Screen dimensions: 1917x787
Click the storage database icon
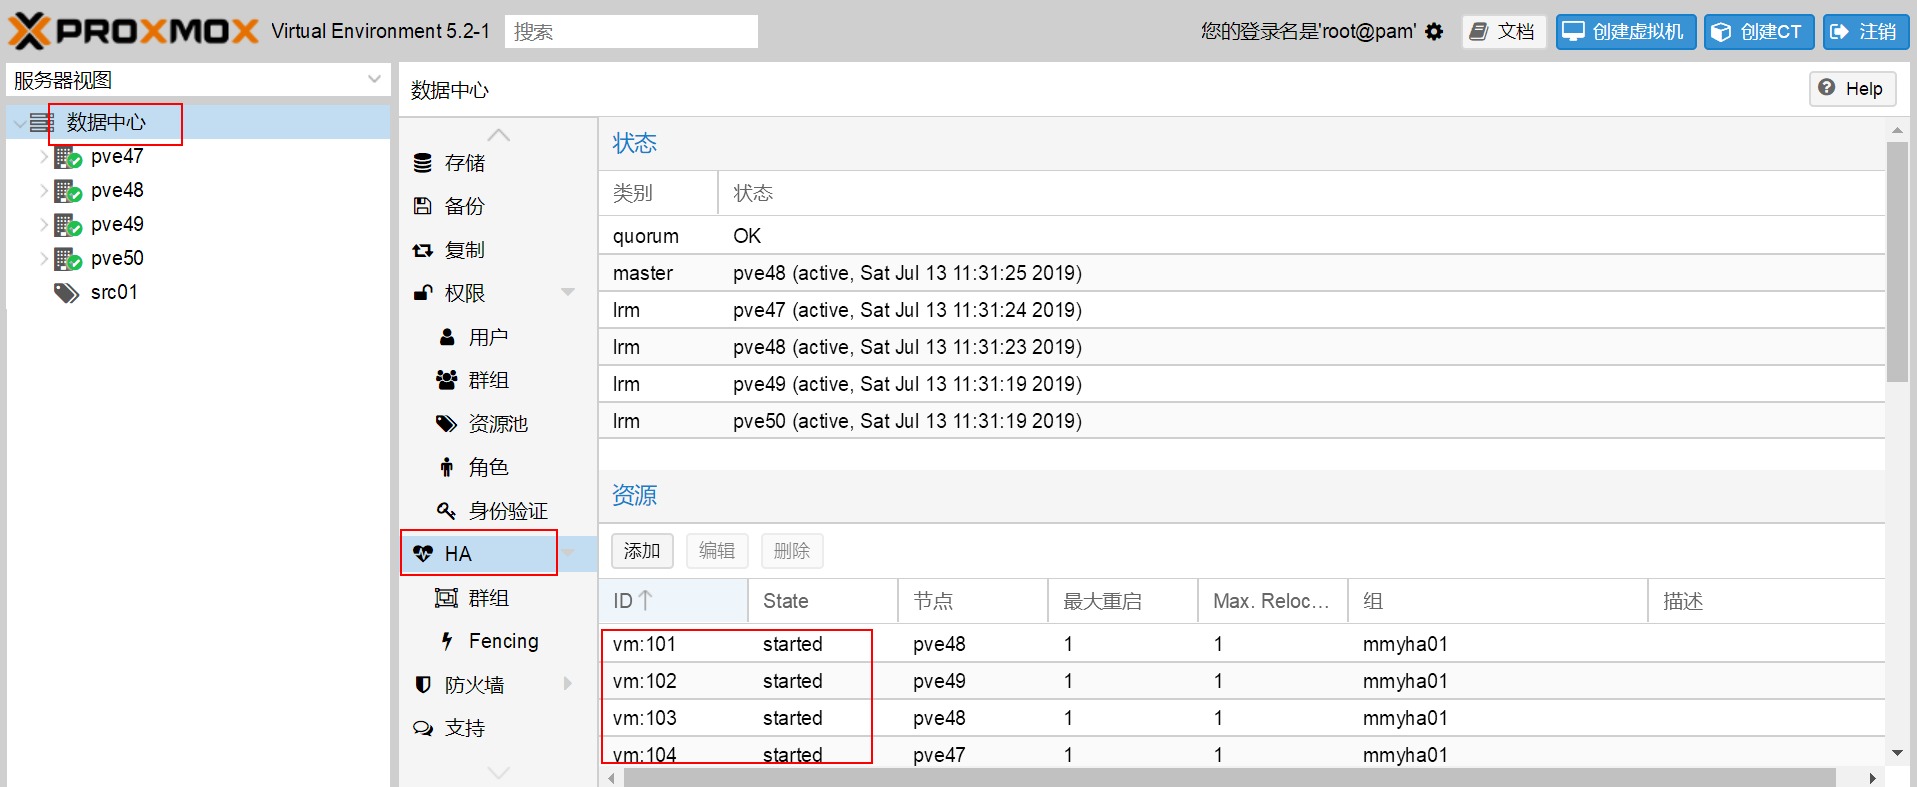423,163
